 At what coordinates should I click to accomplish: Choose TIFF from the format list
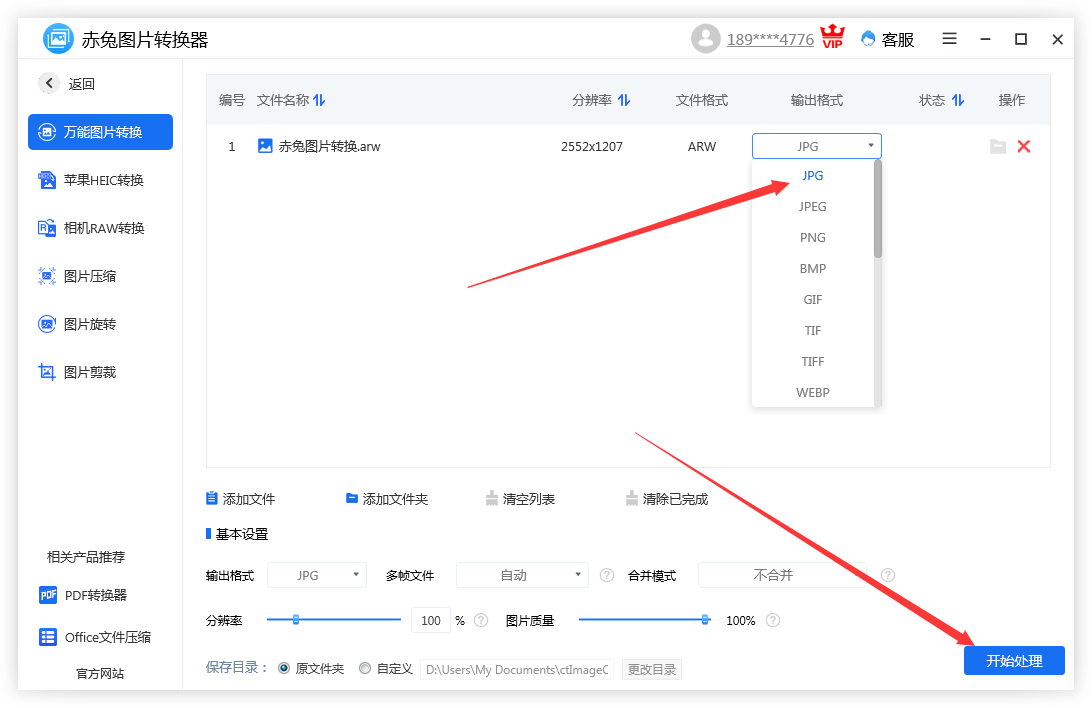point(813,361)
